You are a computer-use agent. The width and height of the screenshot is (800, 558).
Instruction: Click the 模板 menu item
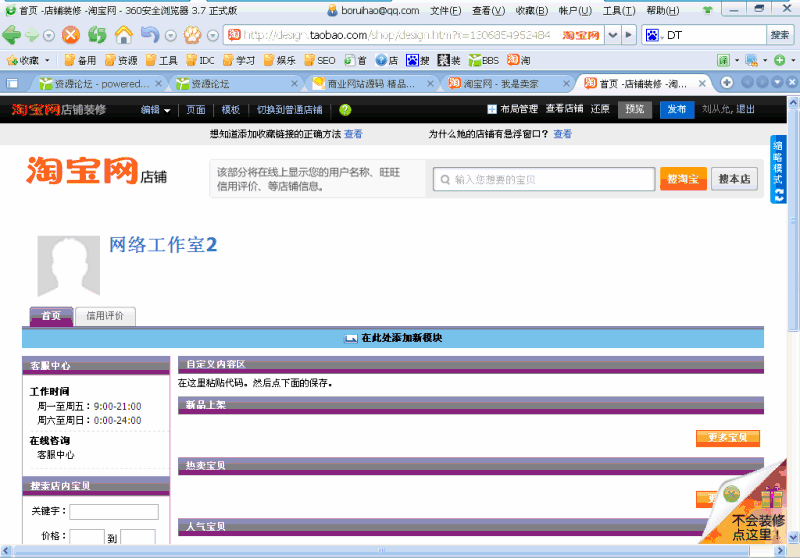[x=231, y=110]
